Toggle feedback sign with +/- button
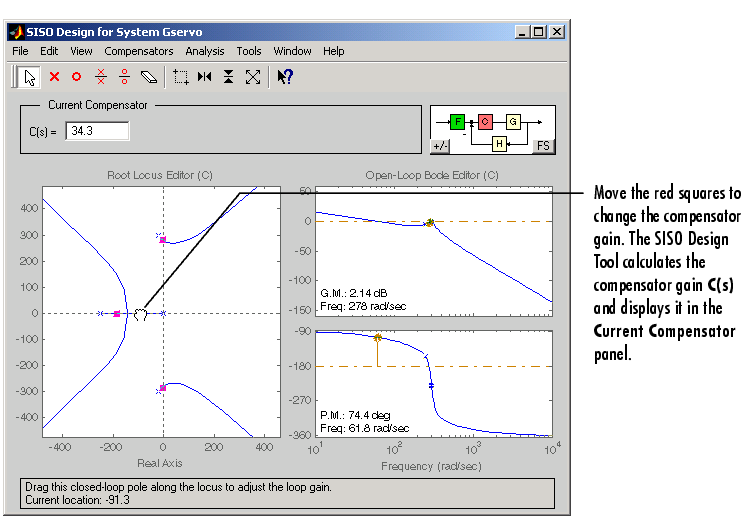This screenshot has height=520, width=750. [440, 146]
